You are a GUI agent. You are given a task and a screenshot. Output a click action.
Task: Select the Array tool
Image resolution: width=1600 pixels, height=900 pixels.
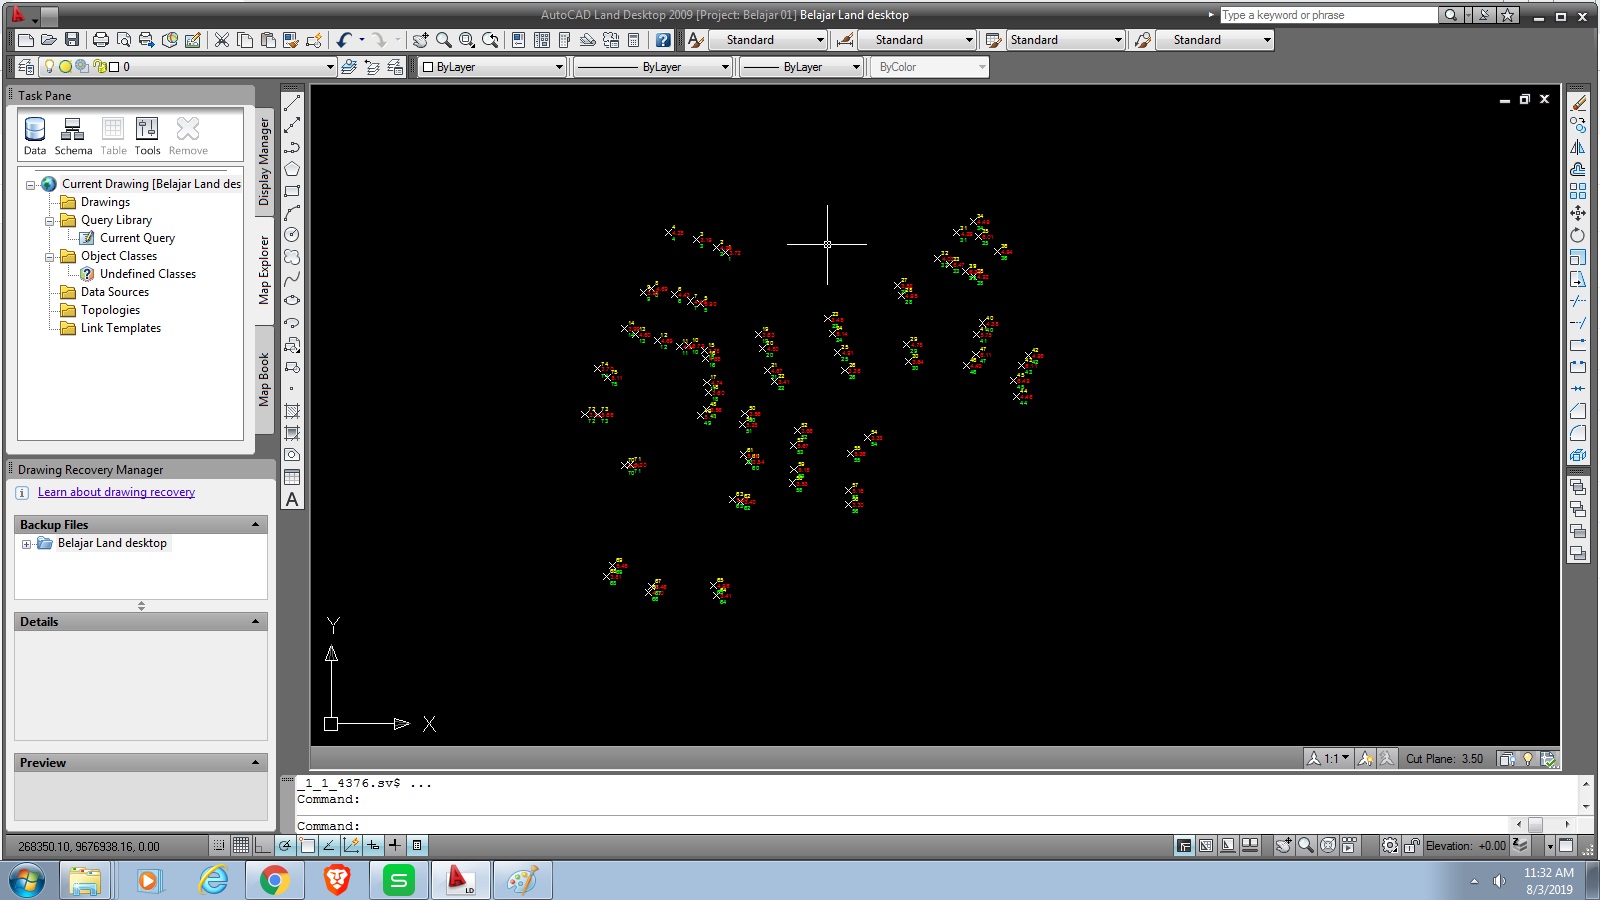(1578, 191)
